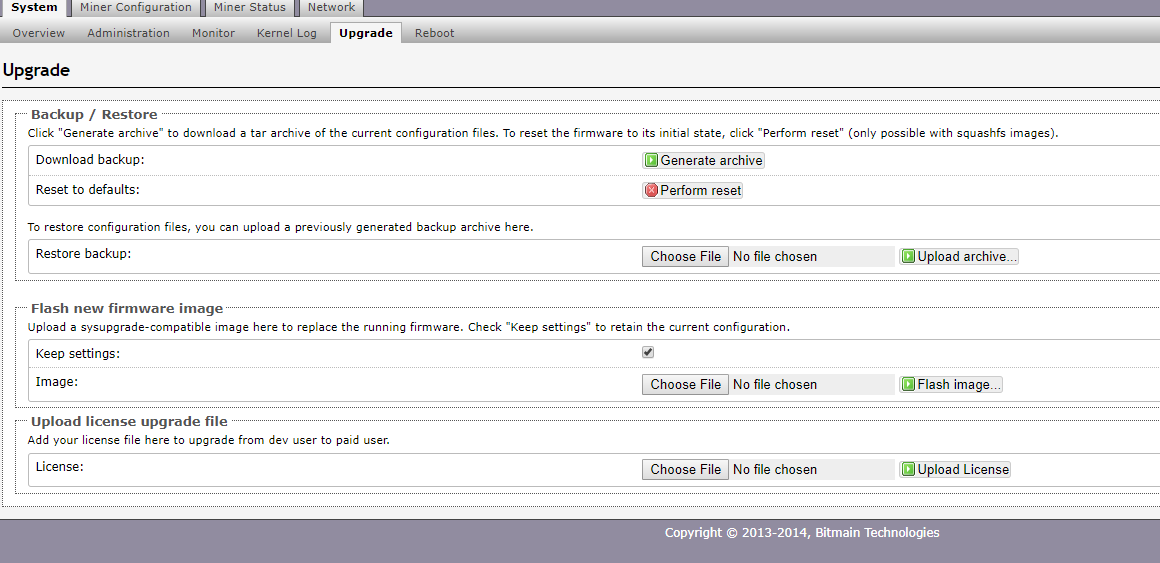Click the Upload archive button

click(959, 257)
